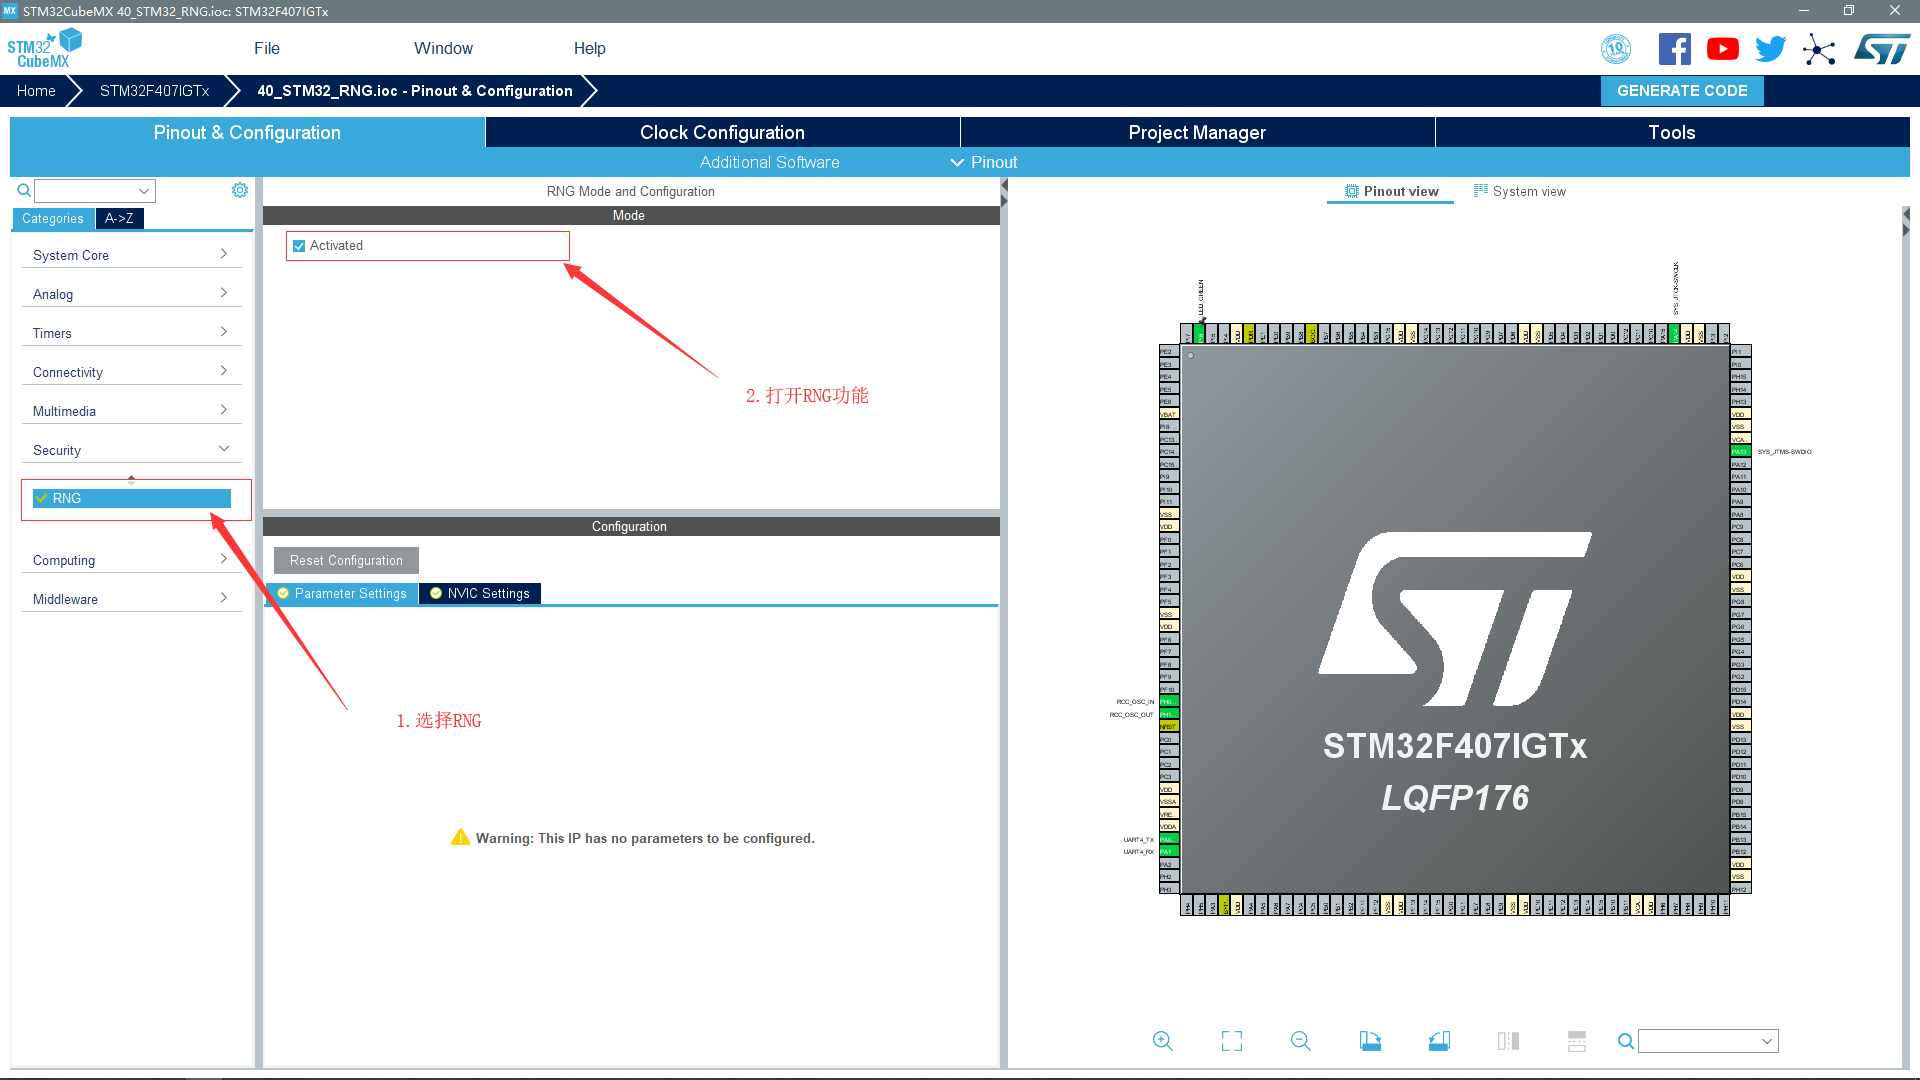The width and height of the screenshot is (1920, 1080).
Task: Click the zoom out magnifier icon
Action: pyautogui.click(x=1300, y=1041)
